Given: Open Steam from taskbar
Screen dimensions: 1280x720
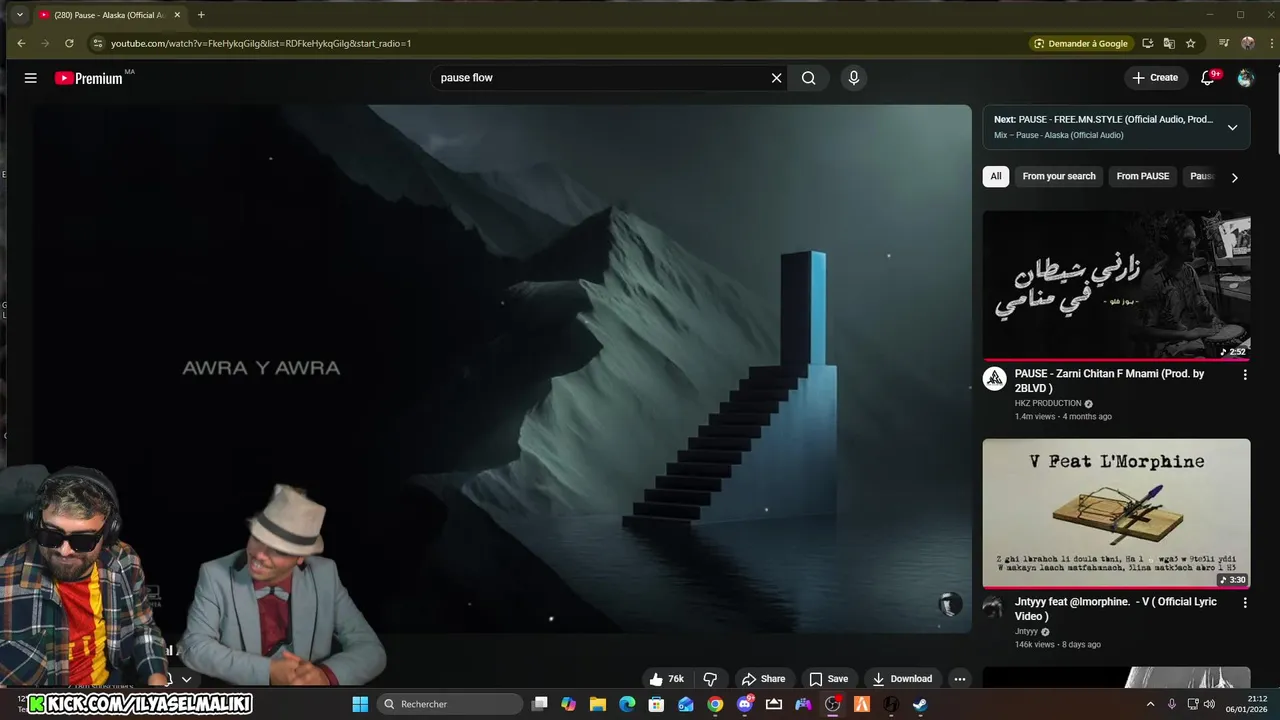Looking at the screenshot, I should click(920, 704).
